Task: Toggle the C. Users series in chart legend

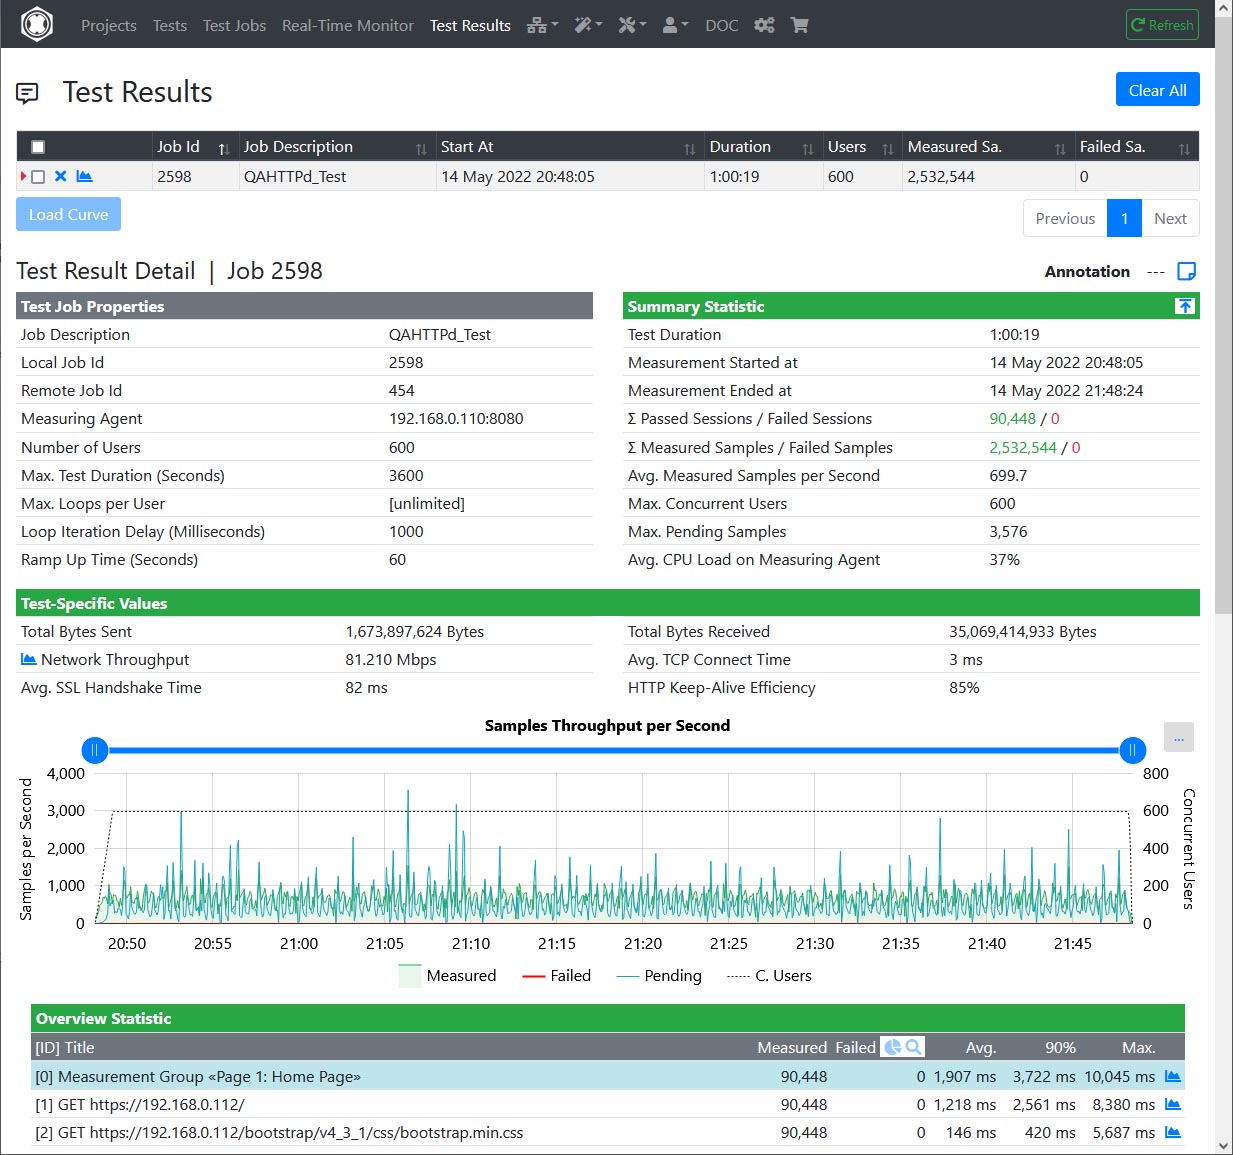Action: coord(769,976)
